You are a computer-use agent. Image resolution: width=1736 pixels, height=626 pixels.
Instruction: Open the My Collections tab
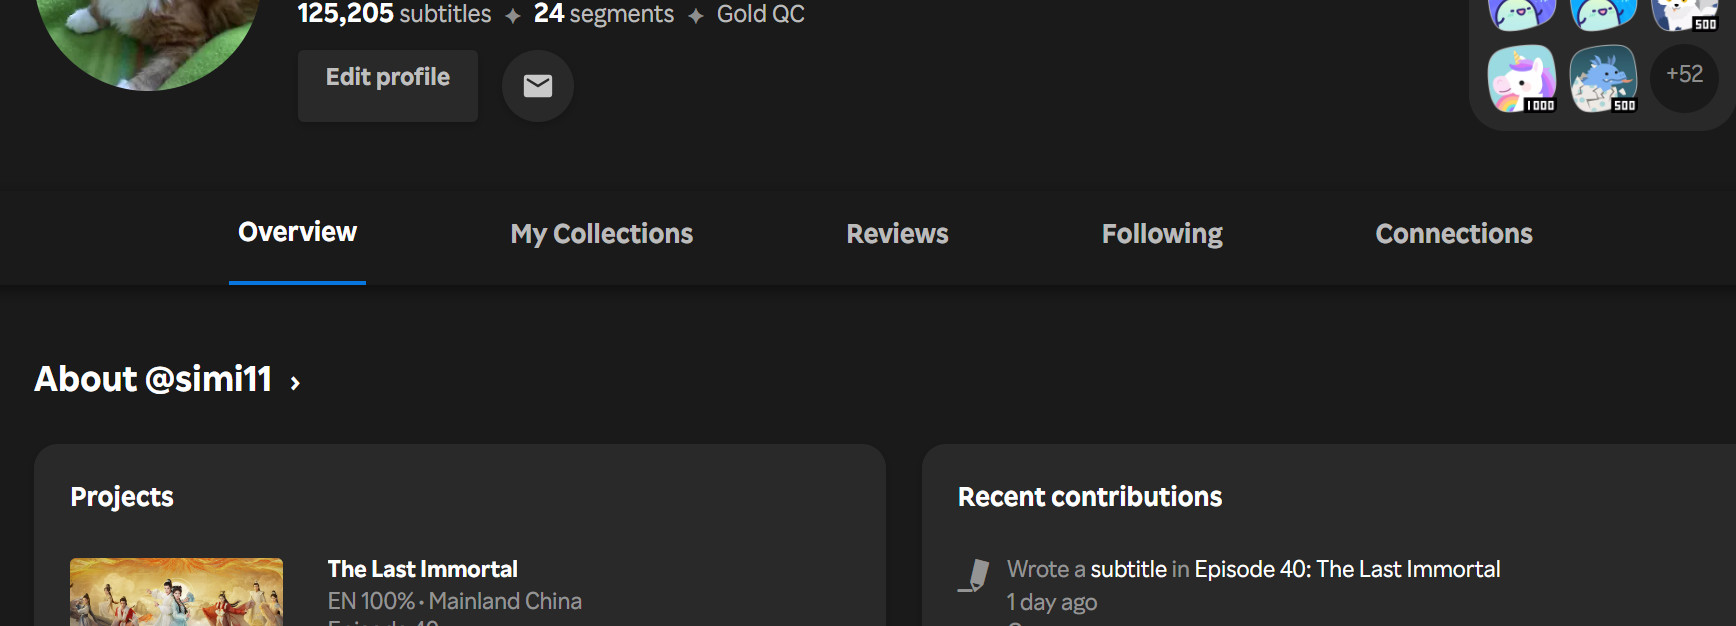tap(601, 234)
